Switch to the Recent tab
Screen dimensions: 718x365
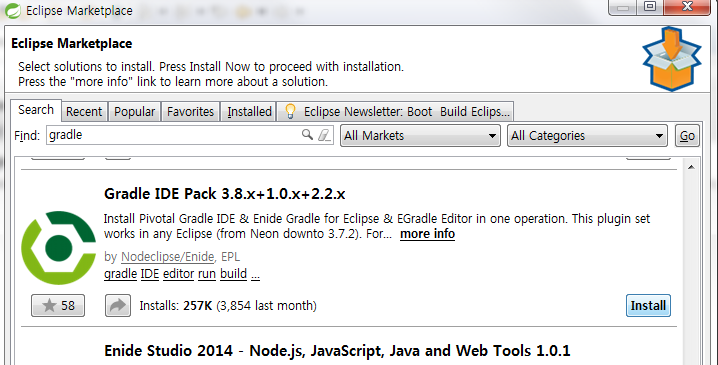tap(84, 112)
